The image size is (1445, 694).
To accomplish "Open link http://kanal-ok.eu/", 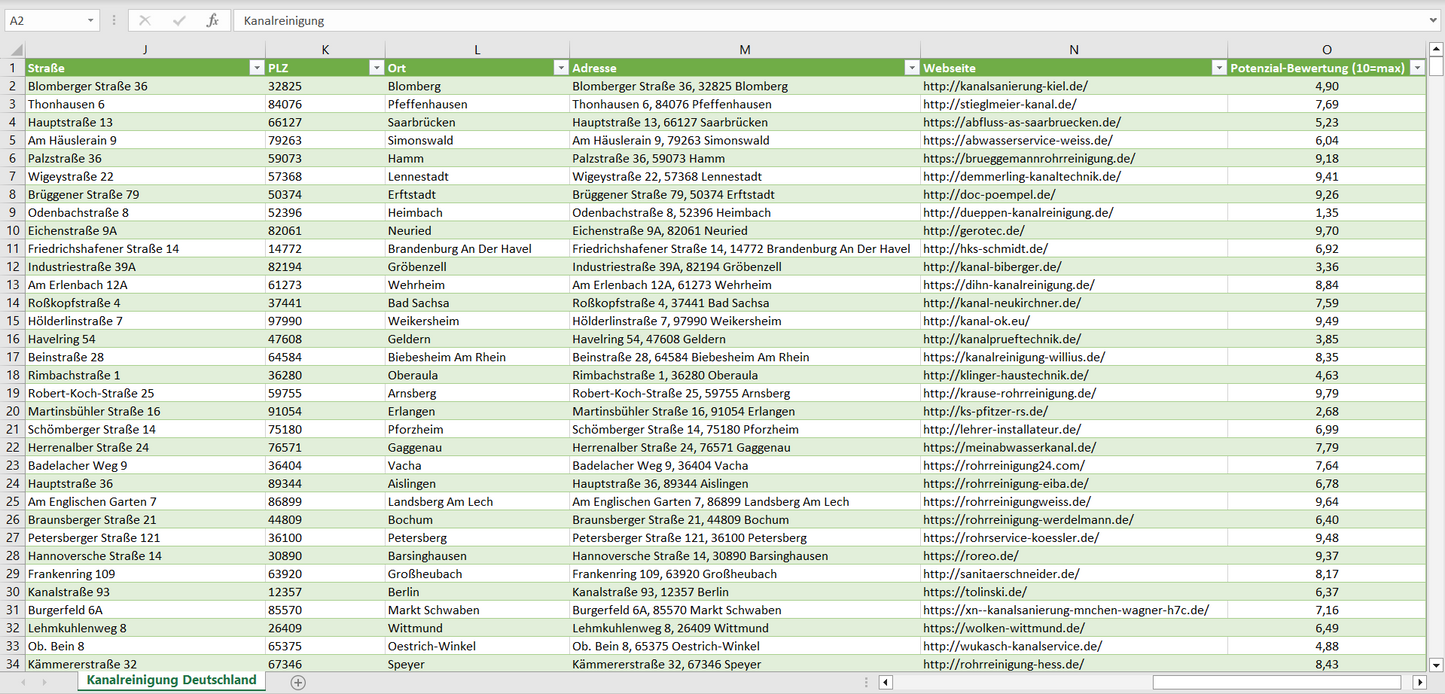I will (976, 321).
